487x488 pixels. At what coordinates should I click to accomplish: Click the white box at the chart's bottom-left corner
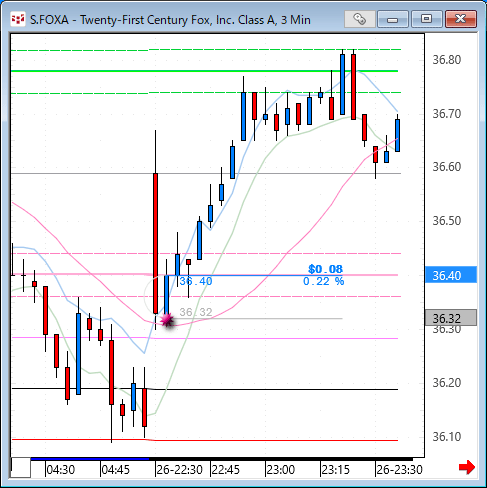(x=20, y=468)
